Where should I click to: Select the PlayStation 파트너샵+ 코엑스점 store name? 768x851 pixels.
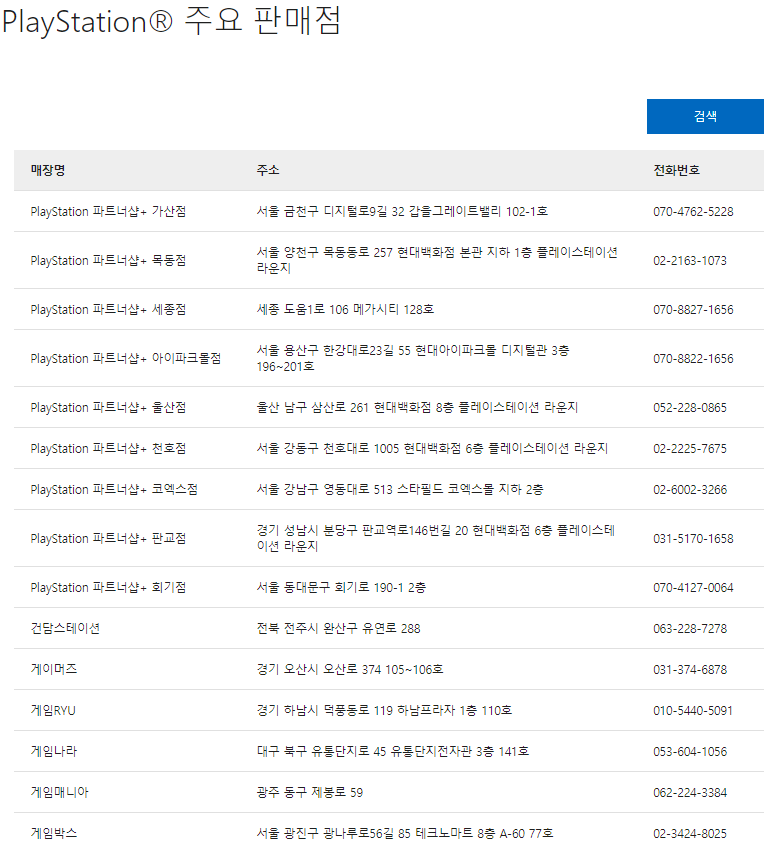click(114, 490)
